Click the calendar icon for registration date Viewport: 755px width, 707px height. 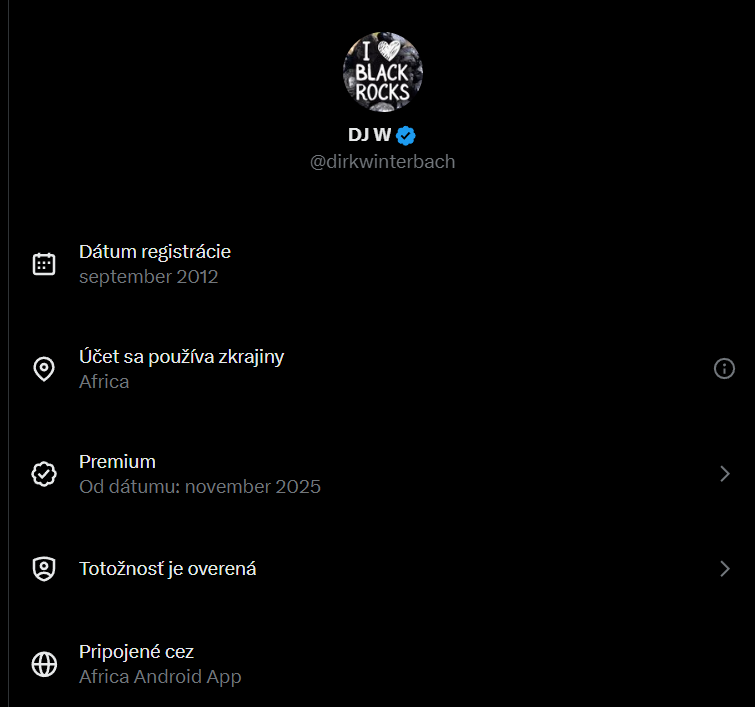click(44, 264)
